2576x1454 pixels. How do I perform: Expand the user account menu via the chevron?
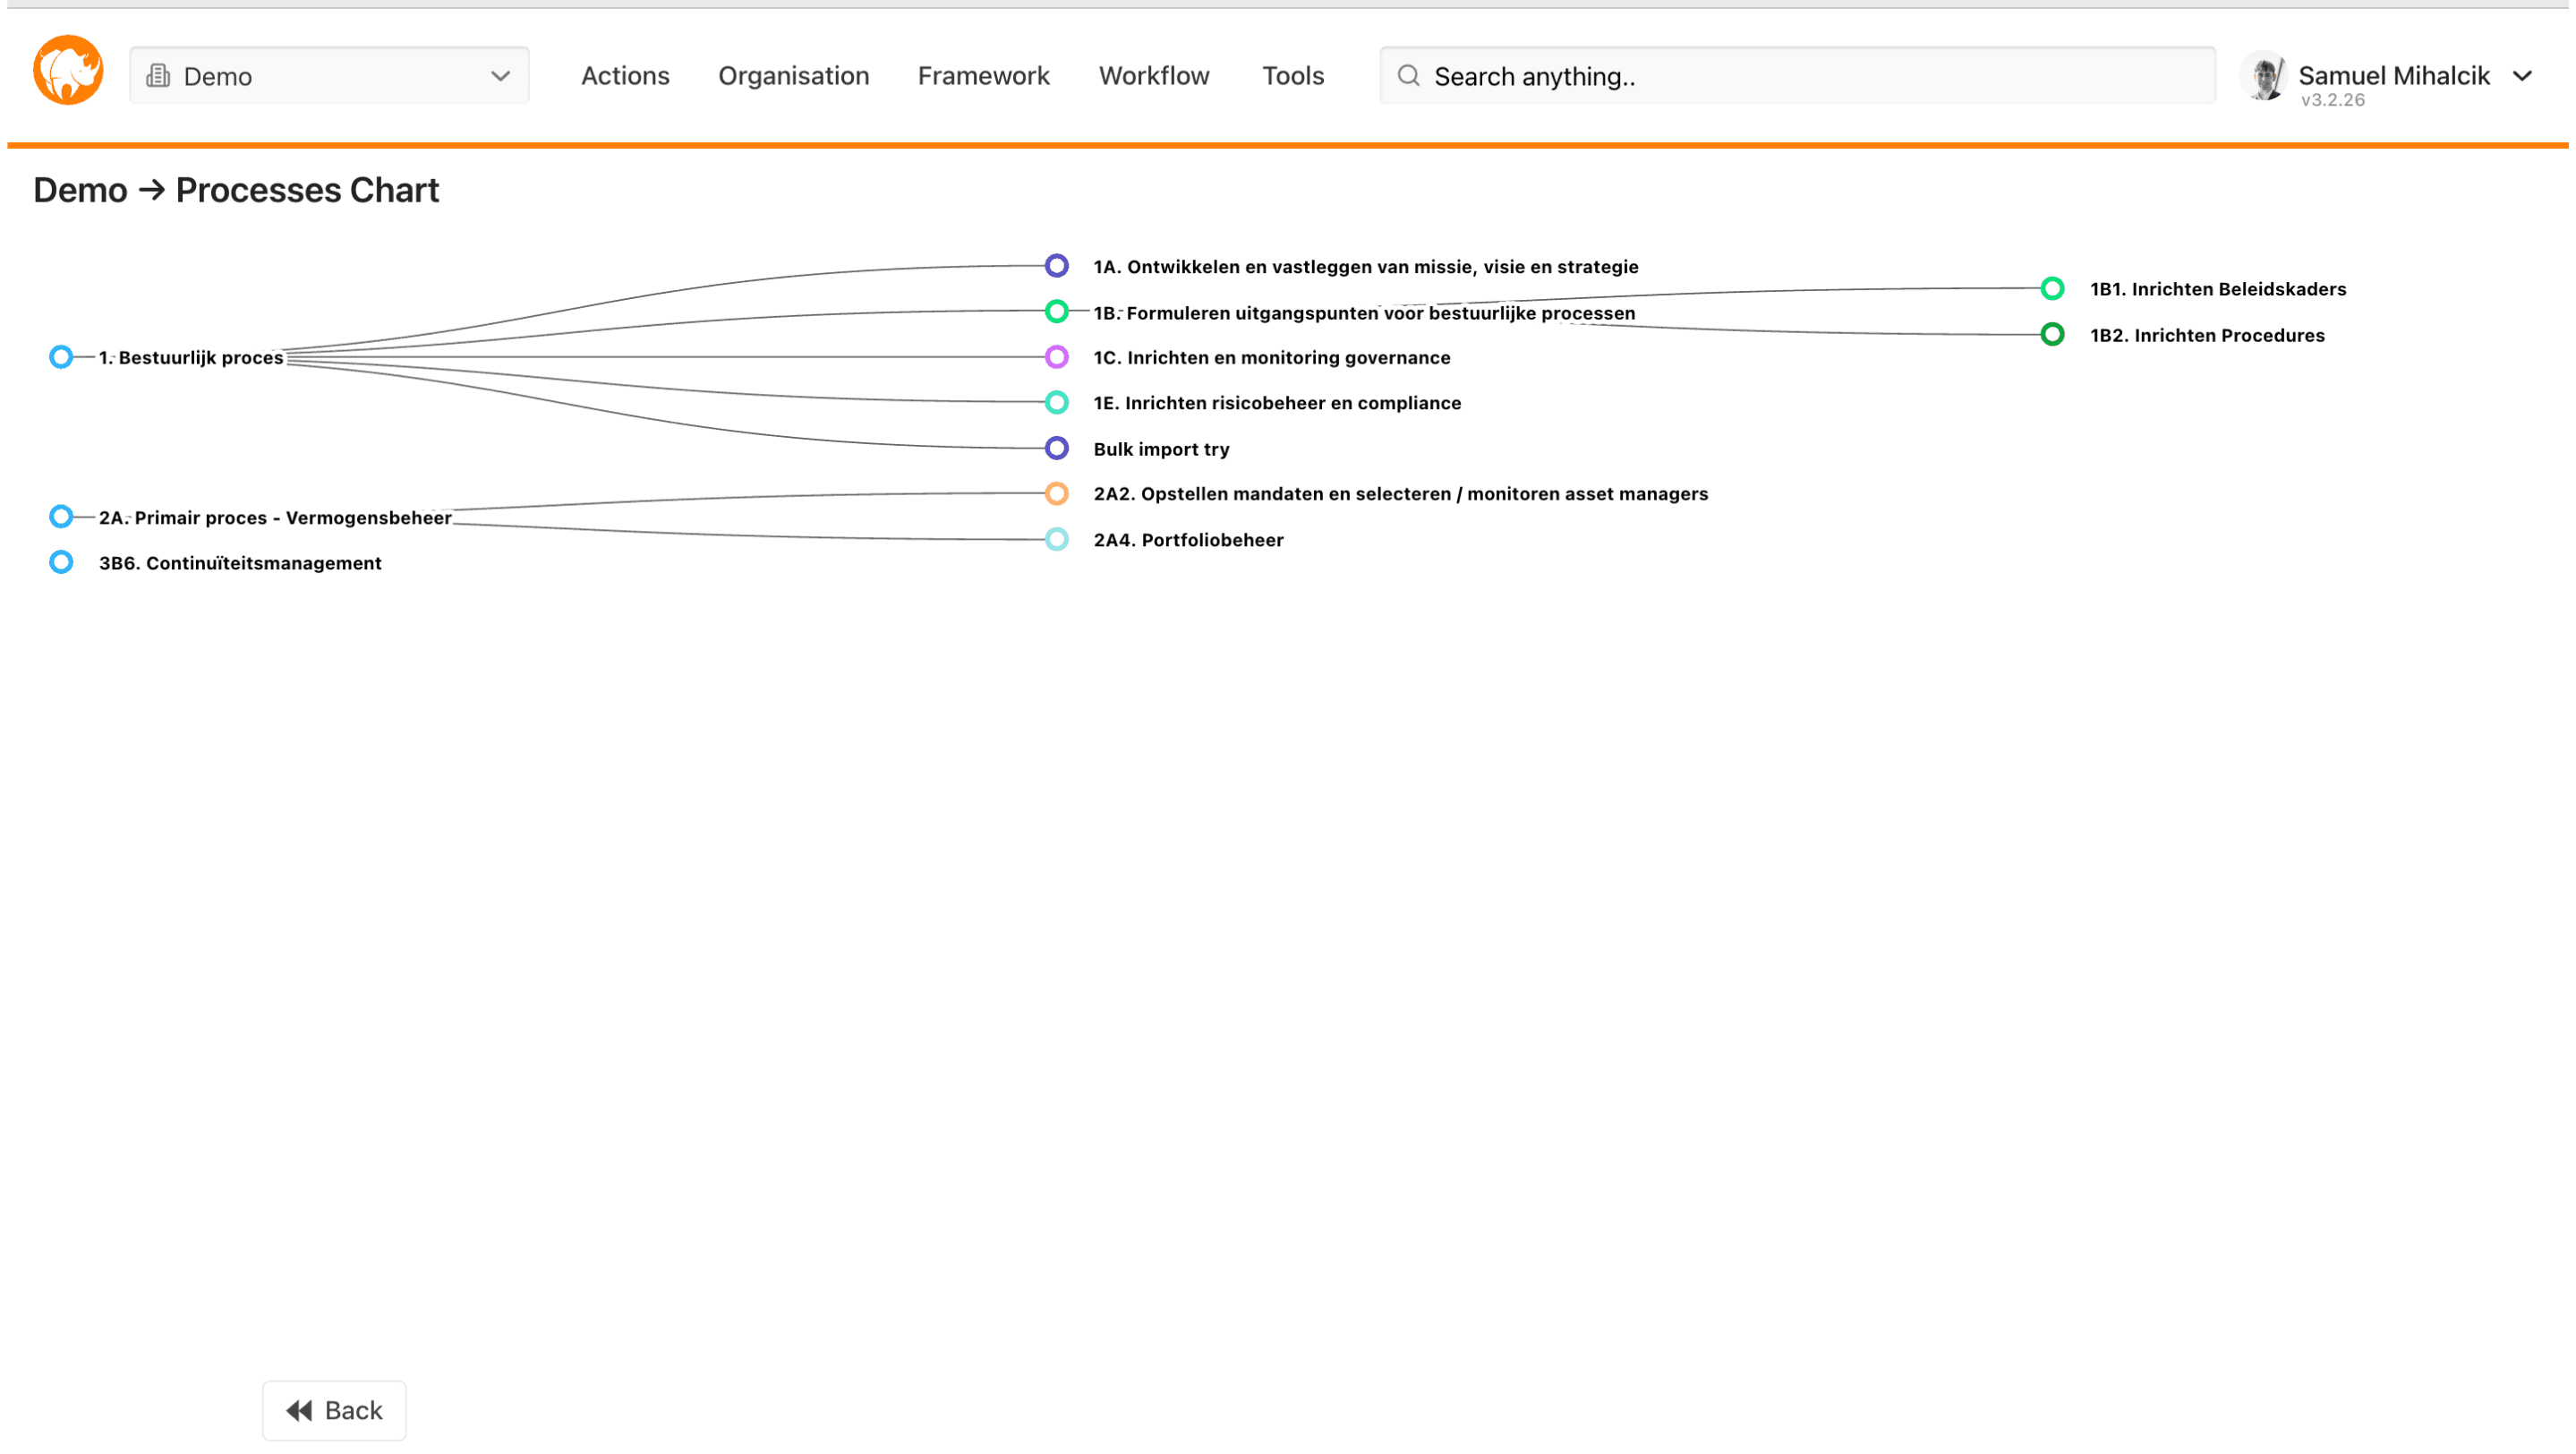coord(2524,75)
